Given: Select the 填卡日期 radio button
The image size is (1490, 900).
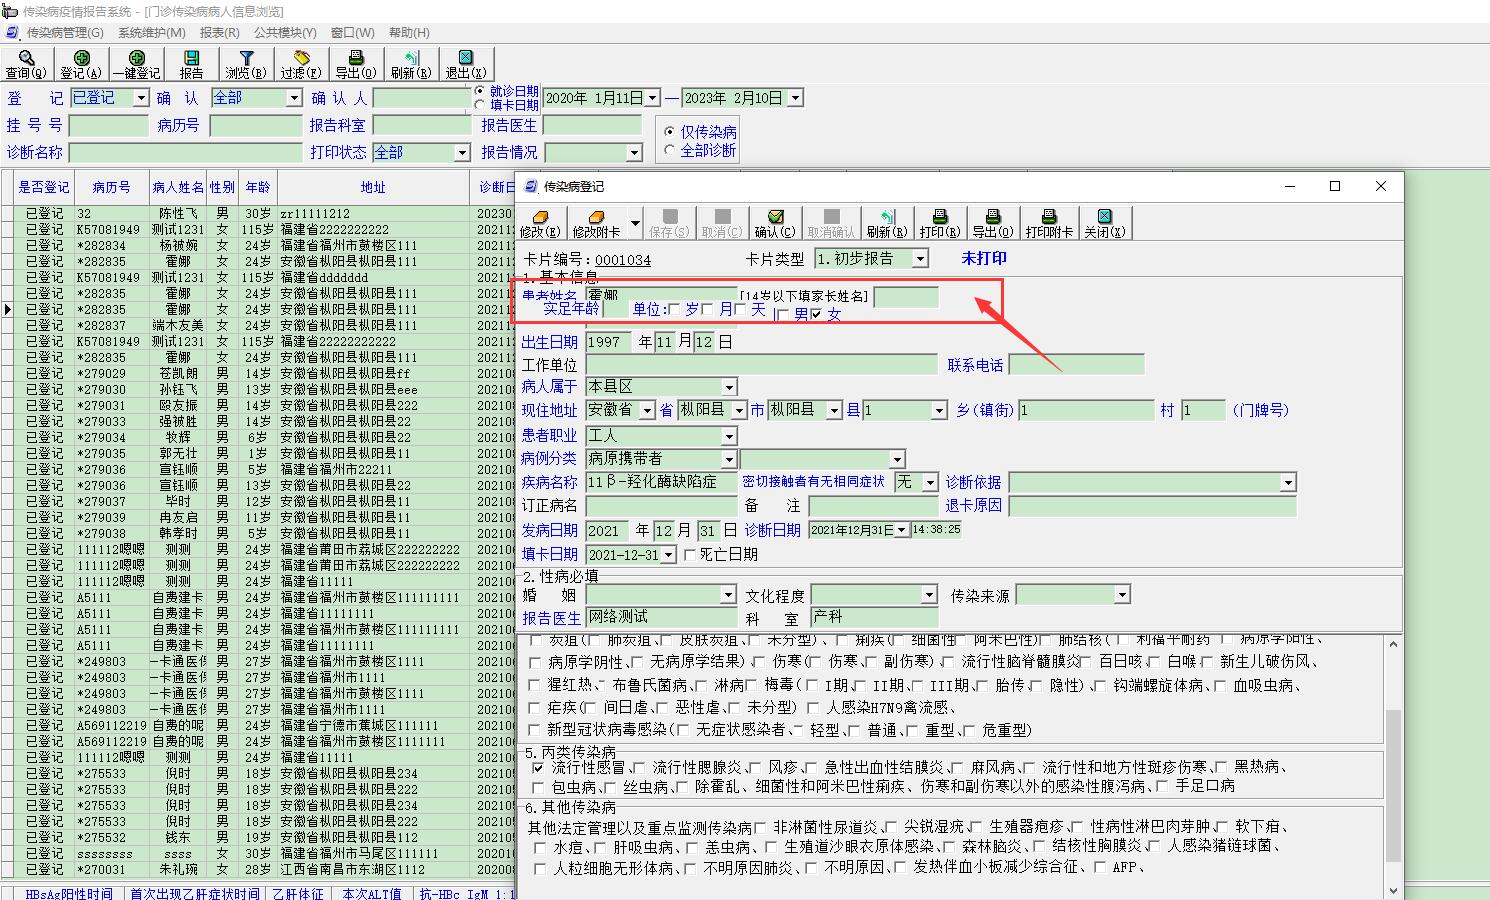Looking at the screenshot, I should [480, 105].
